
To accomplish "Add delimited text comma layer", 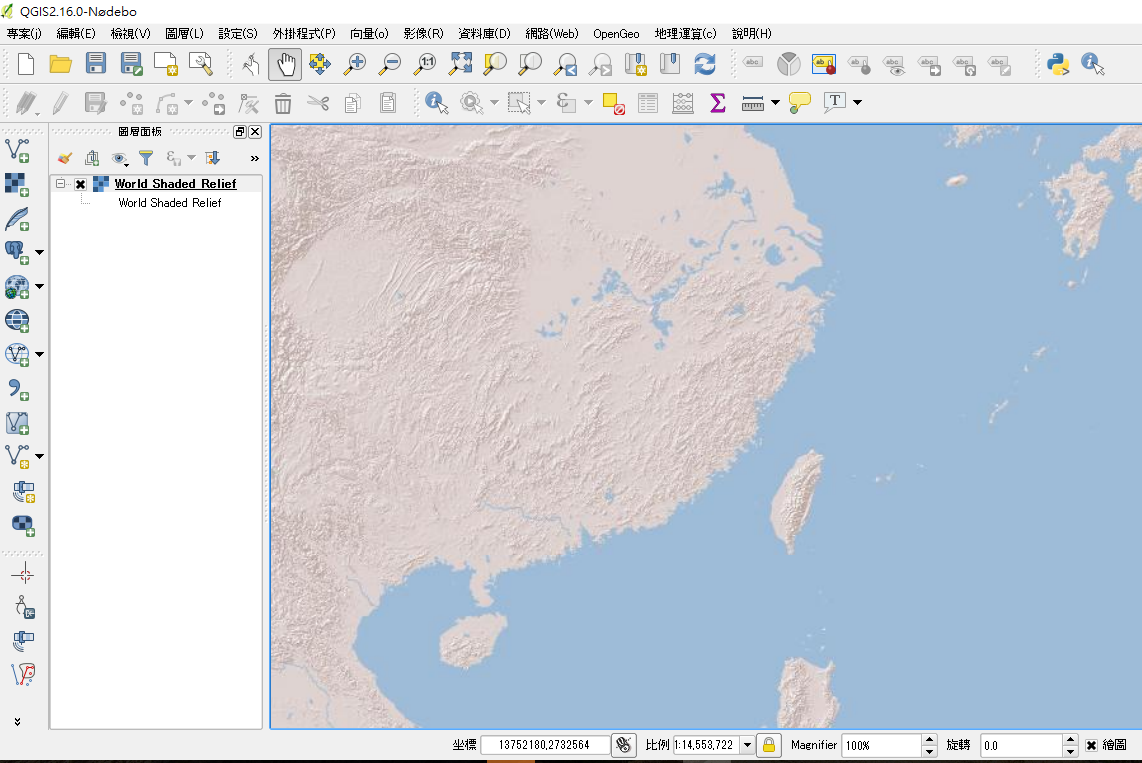I will click(17, 389).
